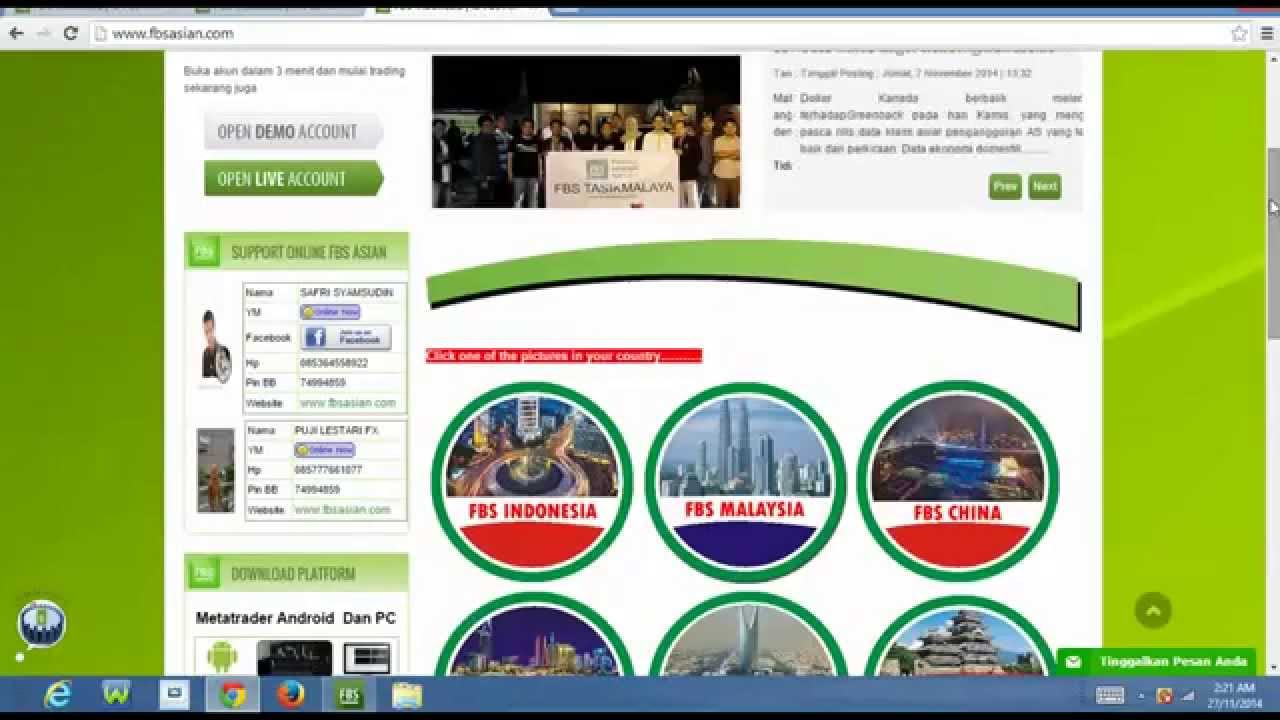Select the FBS China country picture
The width and height of the screenshot is (1280, 720).
957,481
